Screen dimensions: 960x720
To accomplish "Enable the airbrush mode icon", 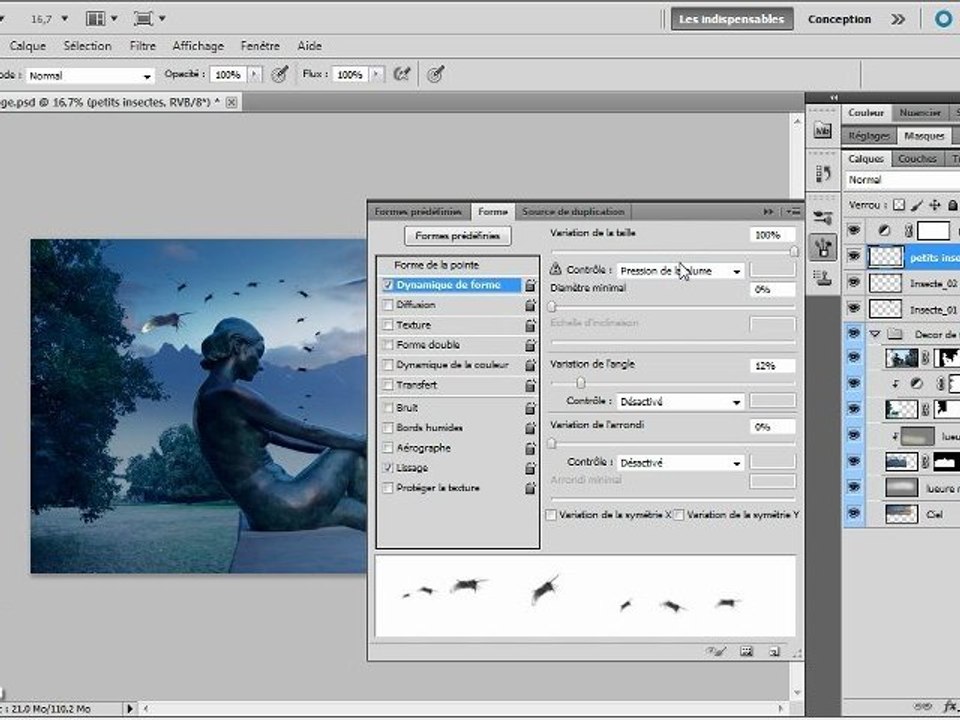I will click(x=402, y=75).
